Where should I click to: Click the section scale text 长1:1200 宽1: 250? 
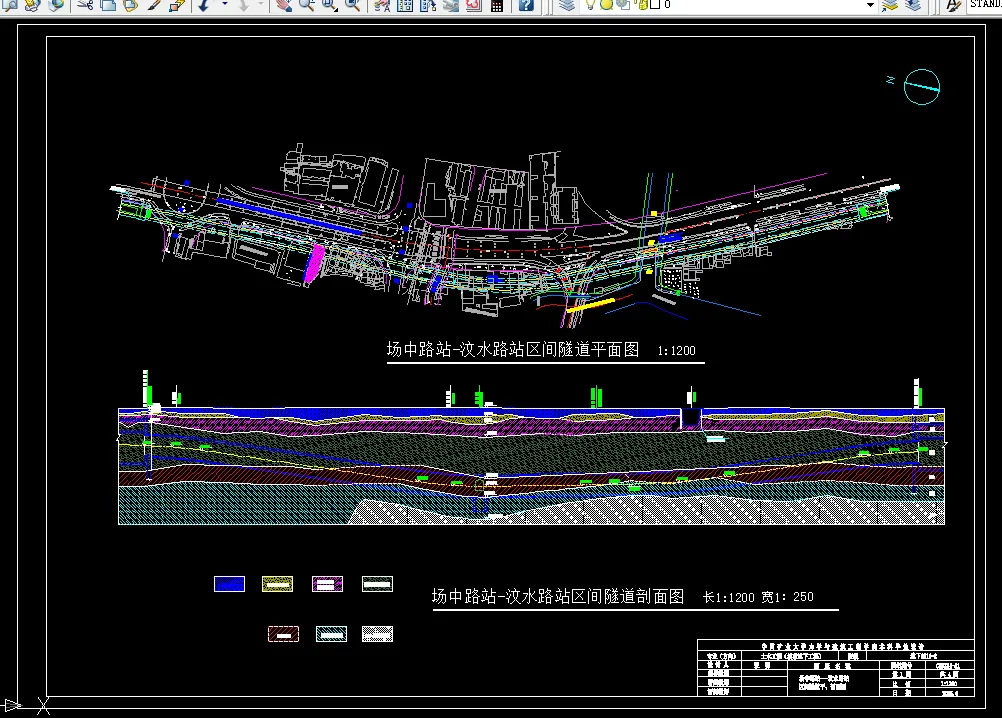759,597
